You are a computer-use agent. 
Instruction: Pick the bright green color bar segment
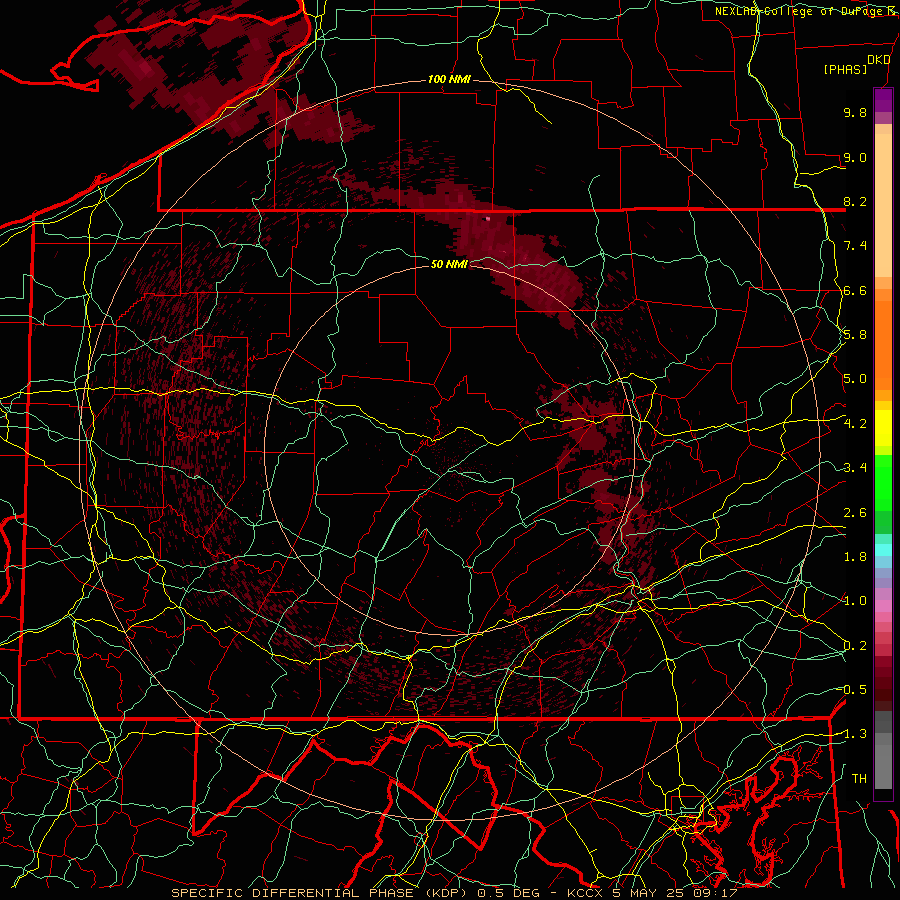coord(883,485)
